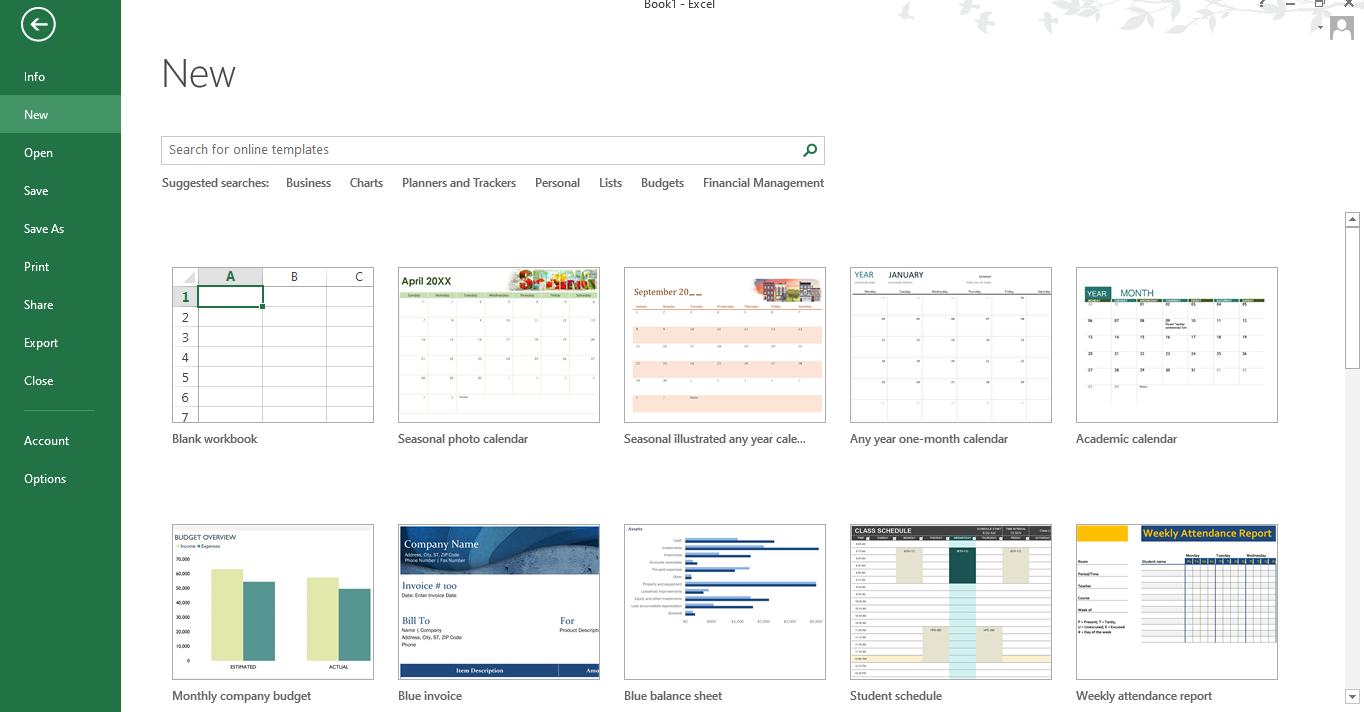Click the user account avatar icon
Image resolution: width=1364 pixels, height=712 pixels.
pos(1342,29)
